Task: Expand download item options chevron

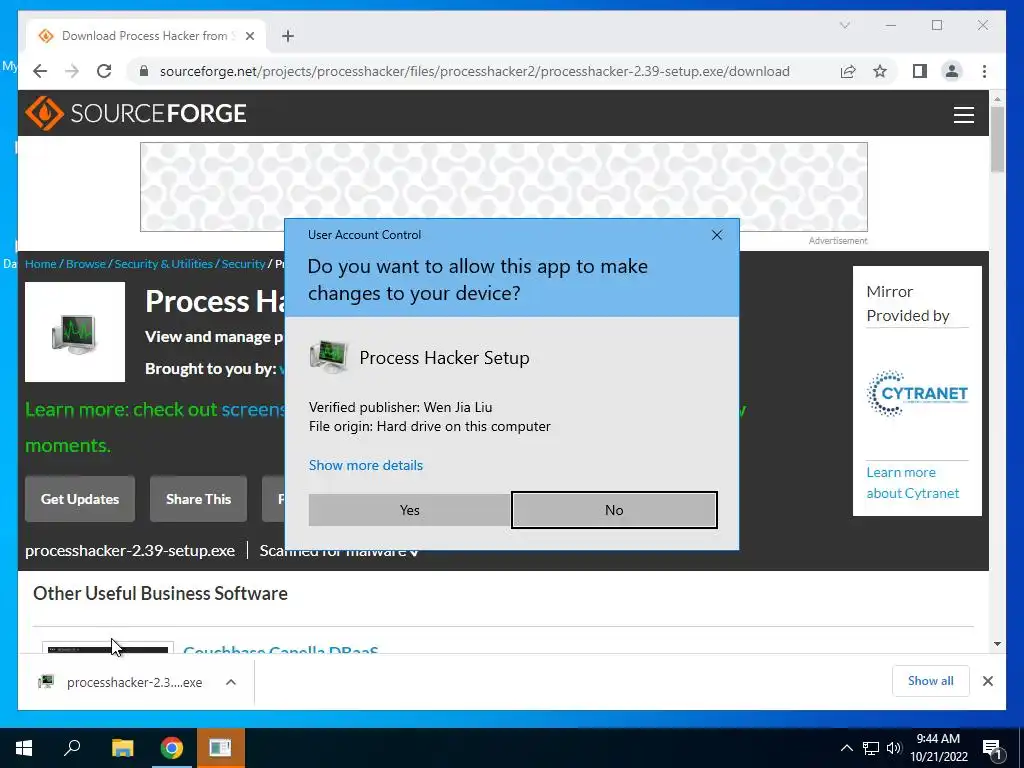Action: 231,682
